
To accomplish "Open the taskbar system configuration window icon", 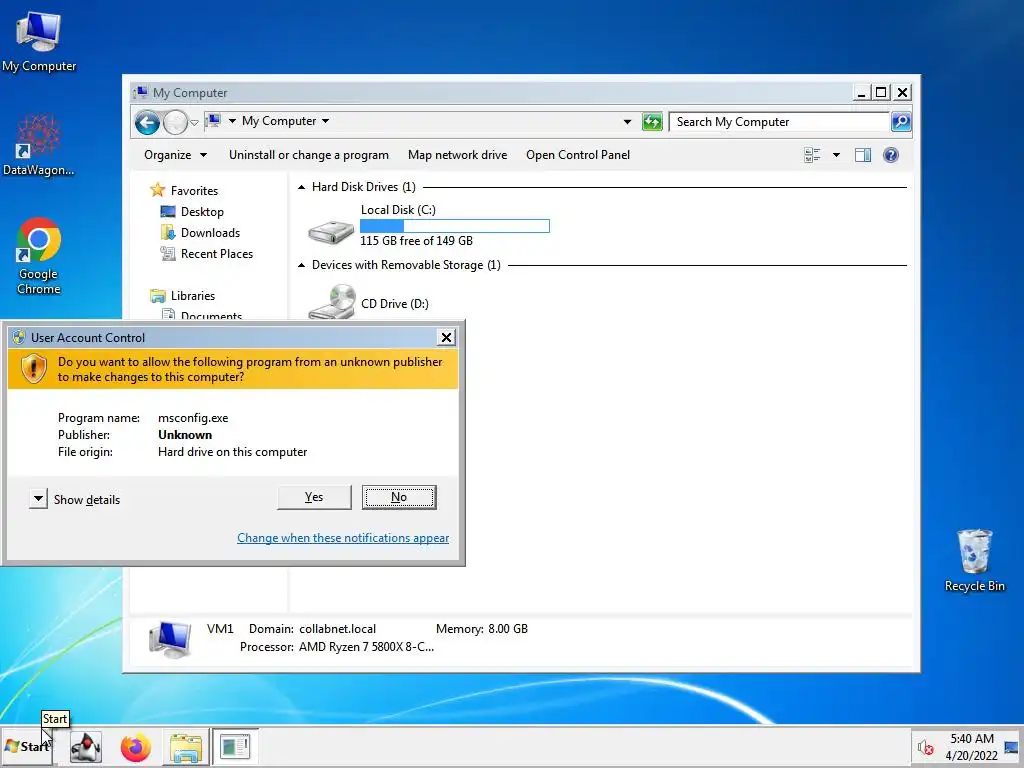I will (x=235, y=746).
